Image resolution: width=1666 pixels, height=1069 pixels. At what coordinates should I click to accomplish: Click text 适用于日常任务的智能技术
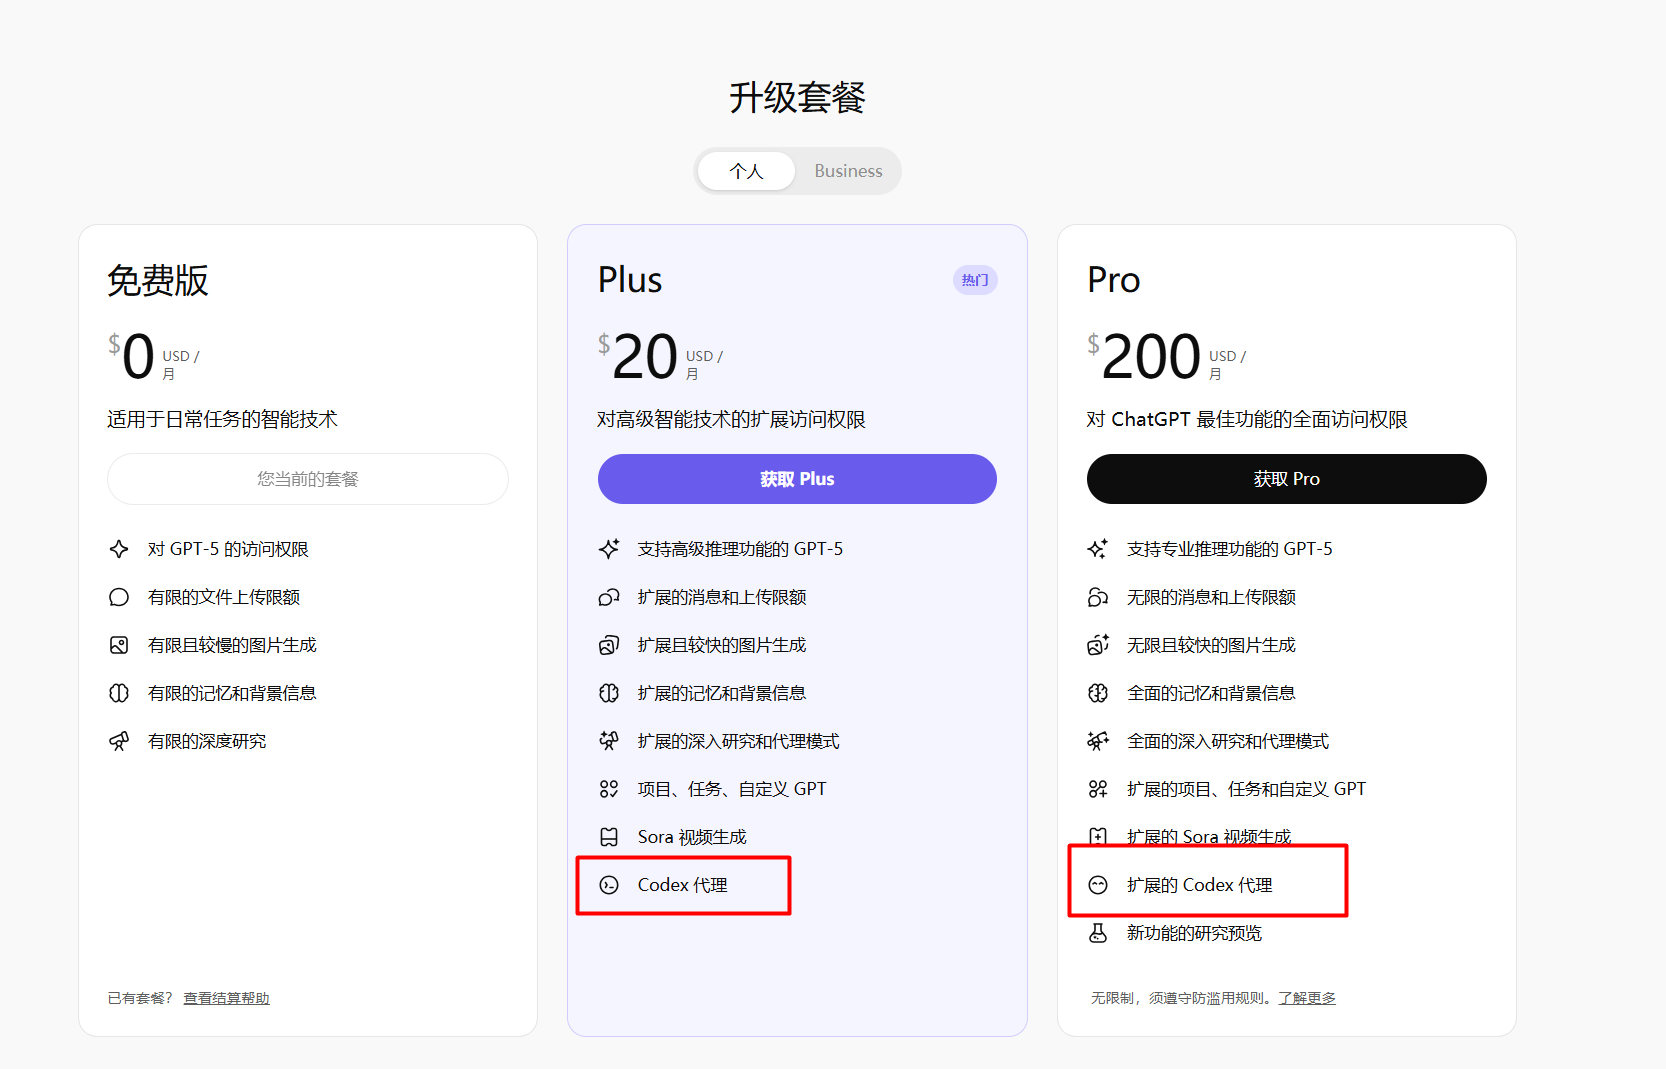pyautogui.click(x=222, y=419)
